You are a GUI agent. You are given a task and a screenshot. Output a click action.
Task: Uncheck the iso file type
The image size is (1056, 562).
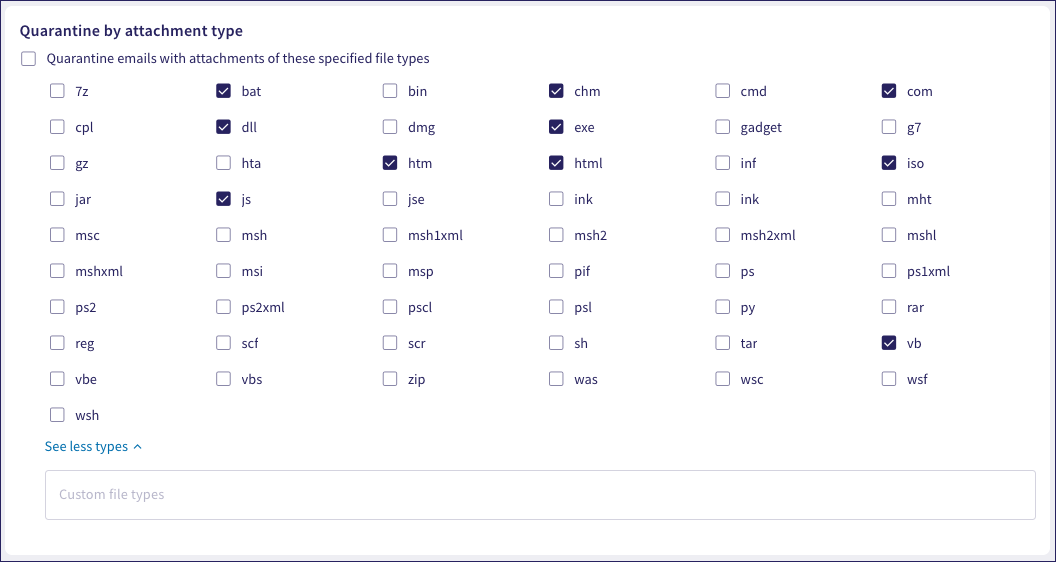point(889,163)
